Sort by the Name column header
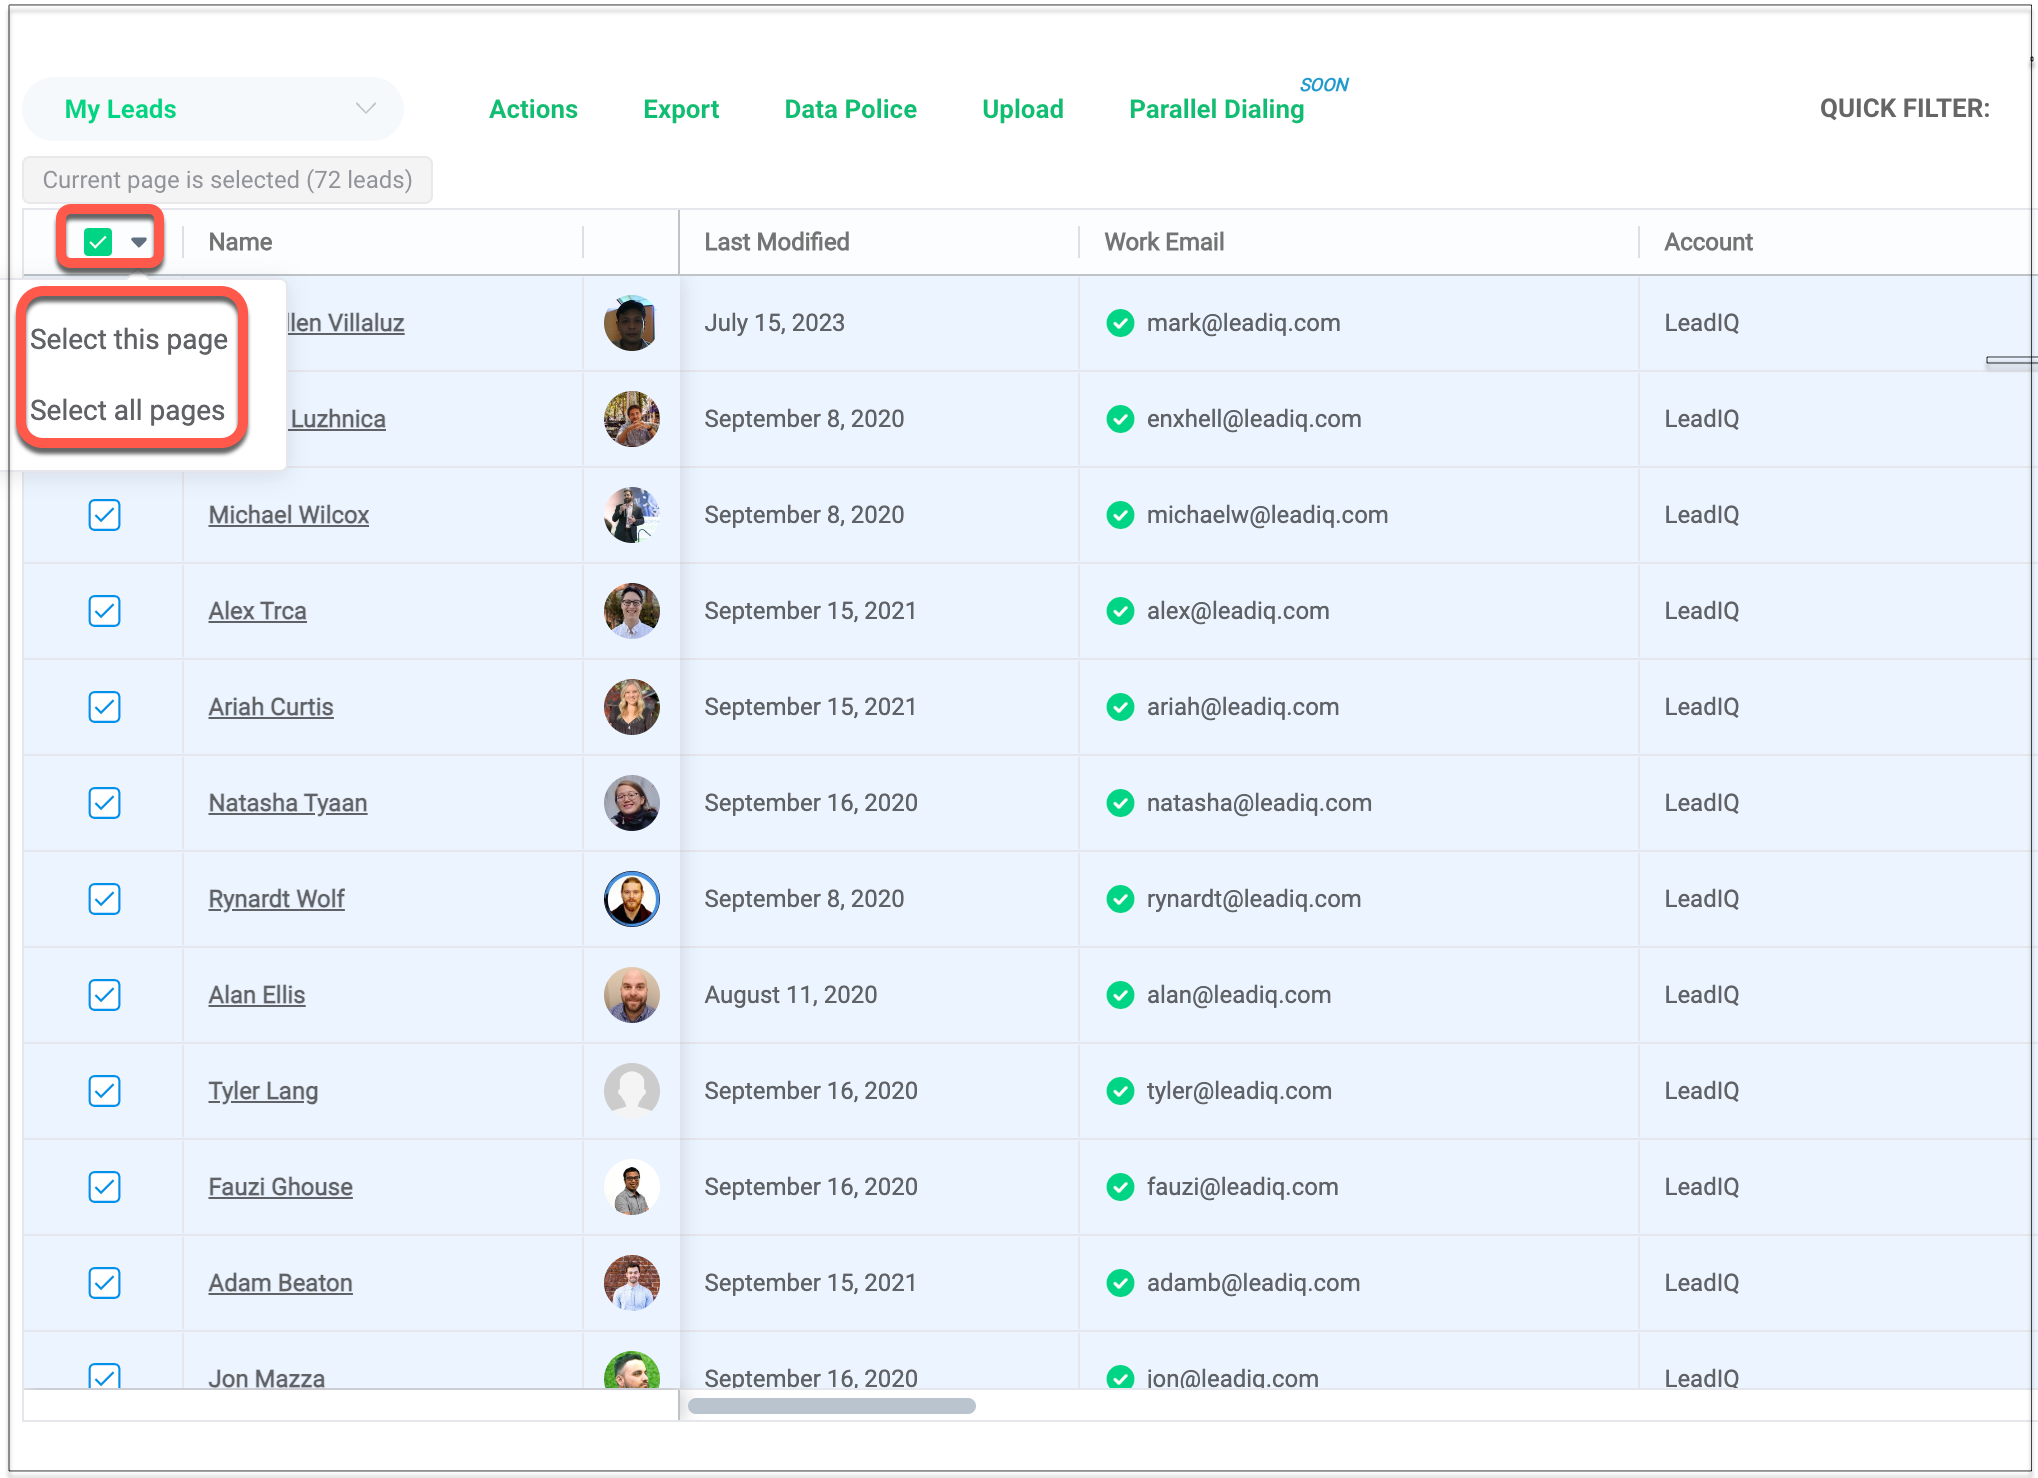 (x=240, y=242)
